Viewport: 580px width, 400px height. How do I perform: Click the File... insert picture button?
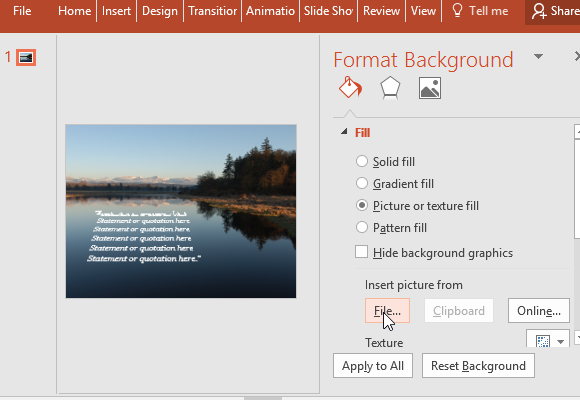click(x=387, y=310)
